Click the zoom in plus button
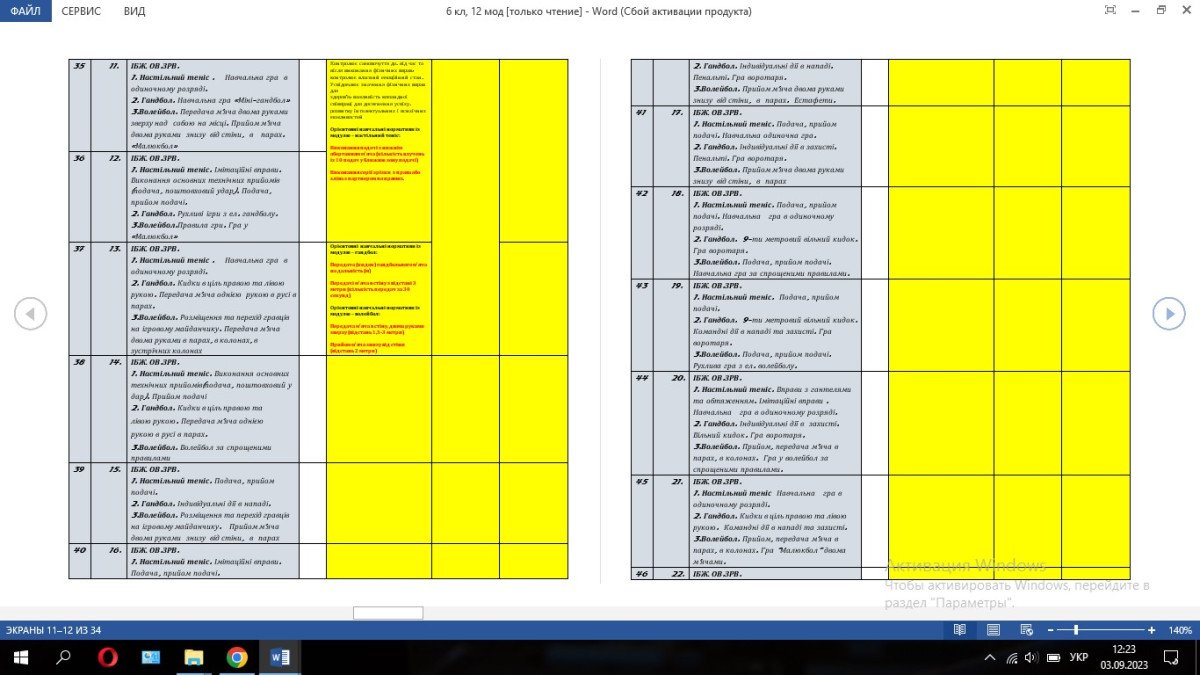Viewport: 1200px width, 675px height. point(1151,630)
